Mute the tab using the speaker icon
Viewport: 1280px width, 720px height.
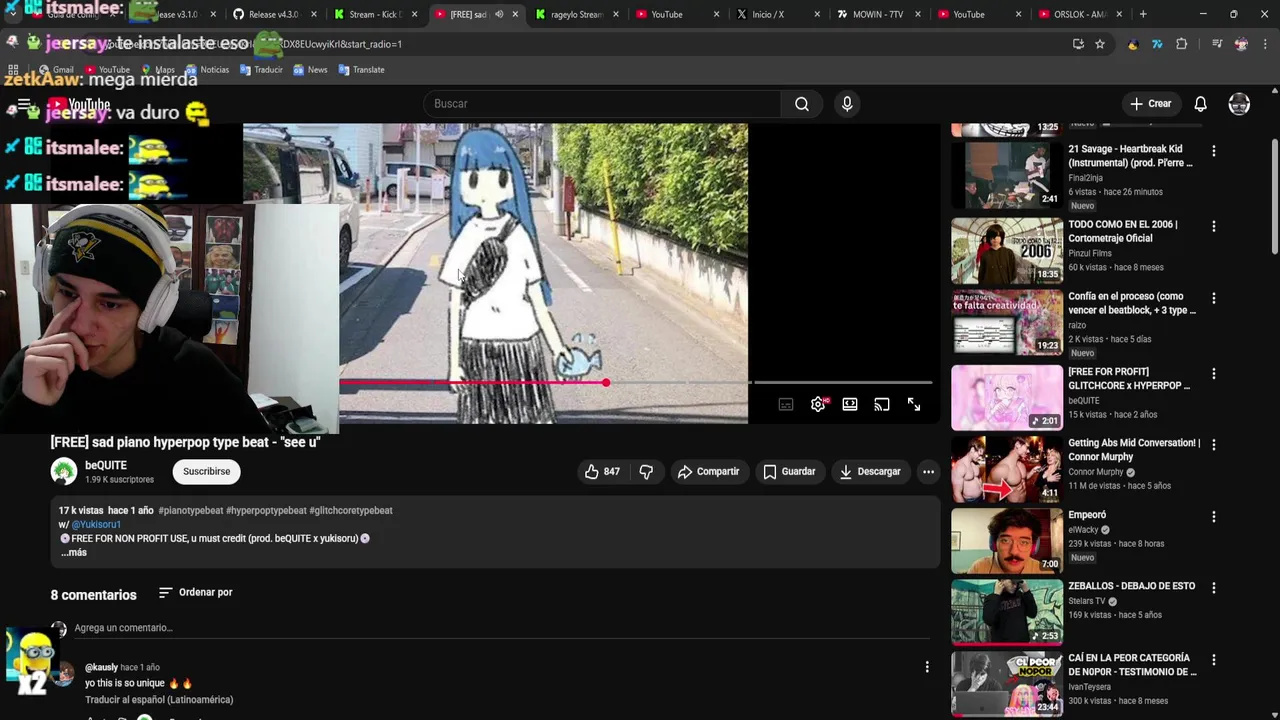pyautogui.click(x=499, y=14)
